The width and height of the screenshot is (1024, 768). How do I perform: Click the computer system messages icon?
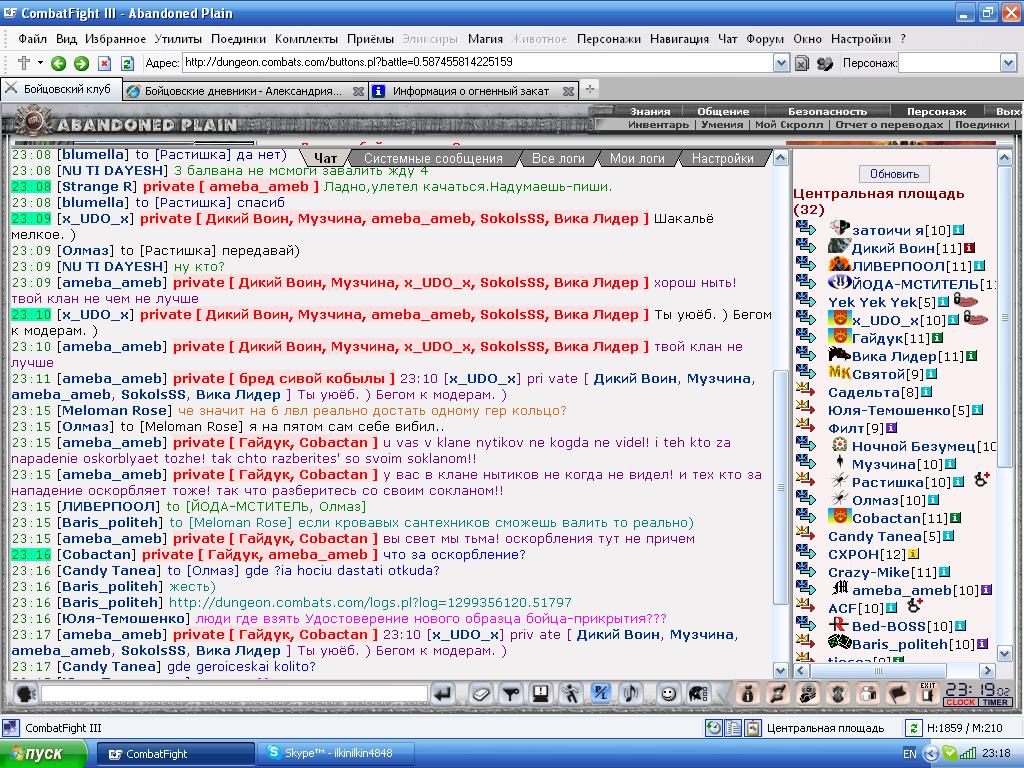541,694
